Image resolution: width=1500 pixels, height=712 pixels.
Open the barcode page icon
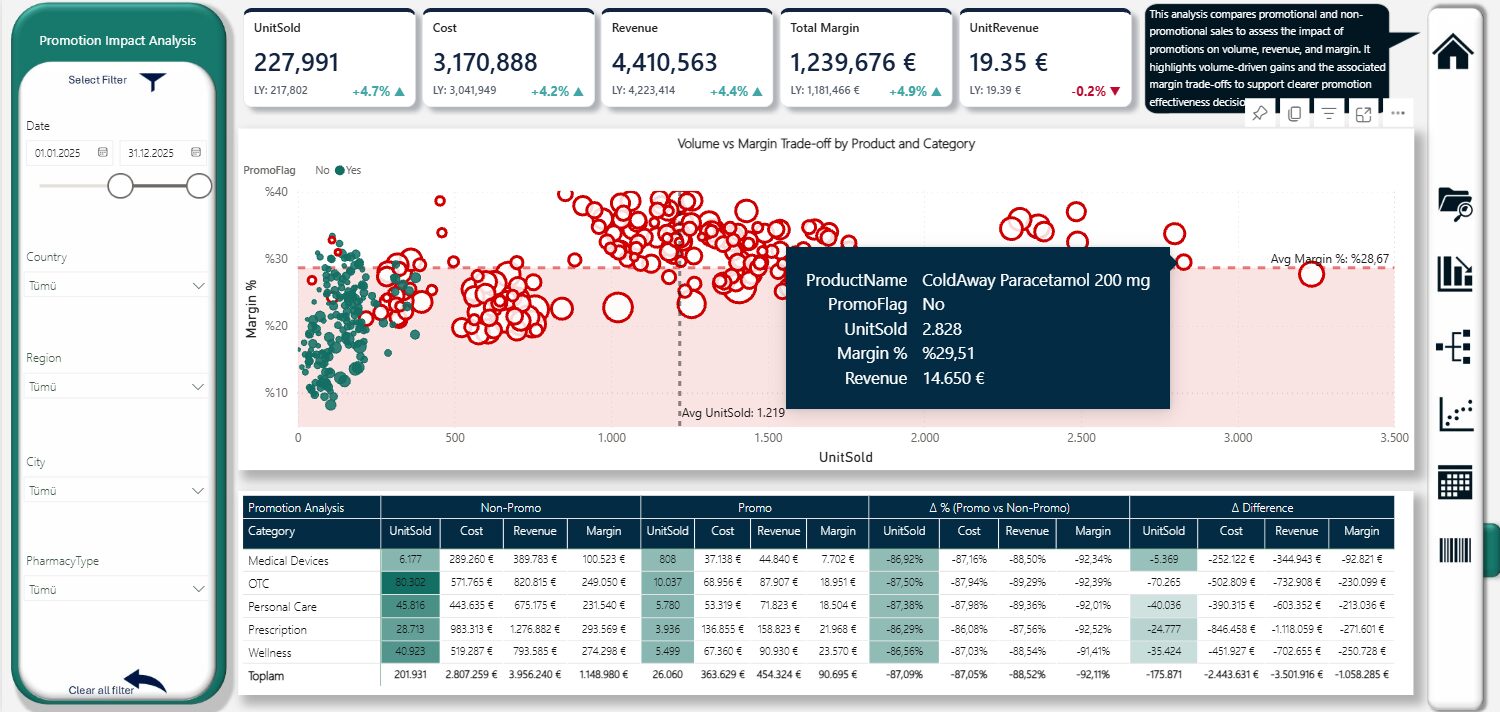tap(1455, 551)
